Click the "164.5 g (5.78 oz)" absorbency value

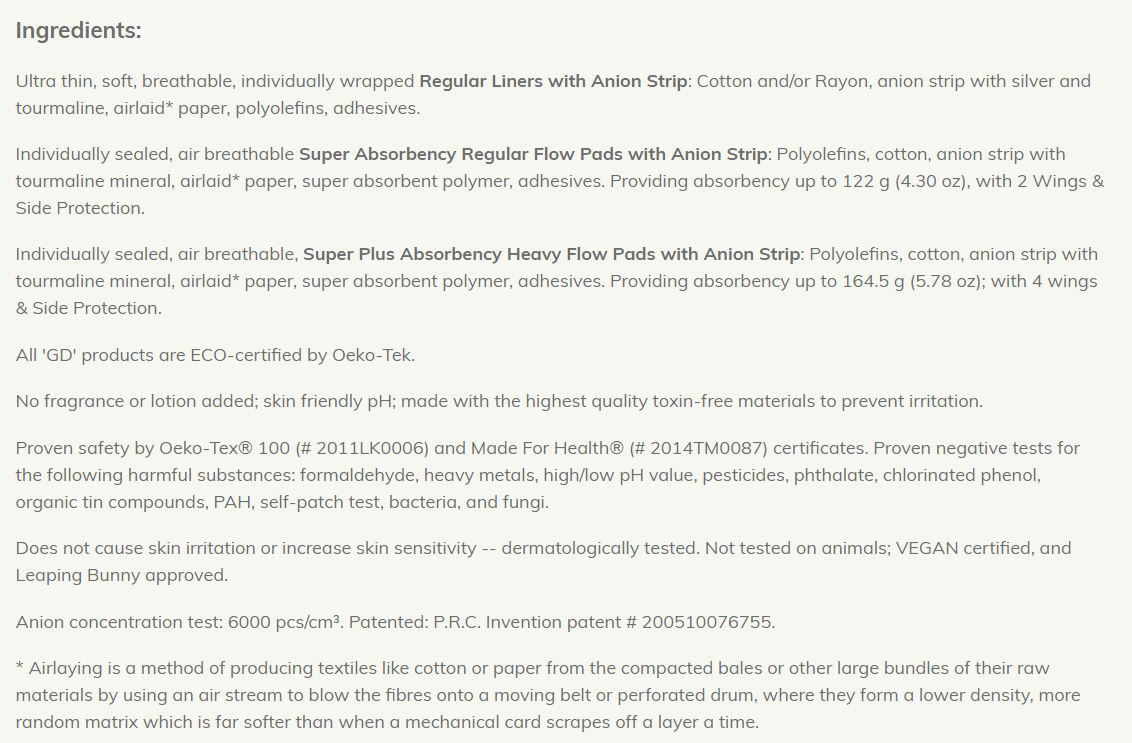point(908,281)
